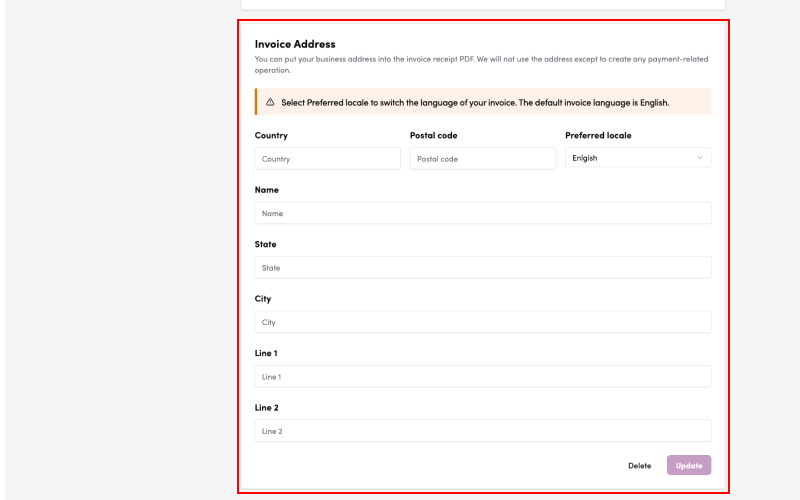Viewport: 800px width, 500px height.
Task: Click the Preferred locale label
Action: (x=598, y=135)
